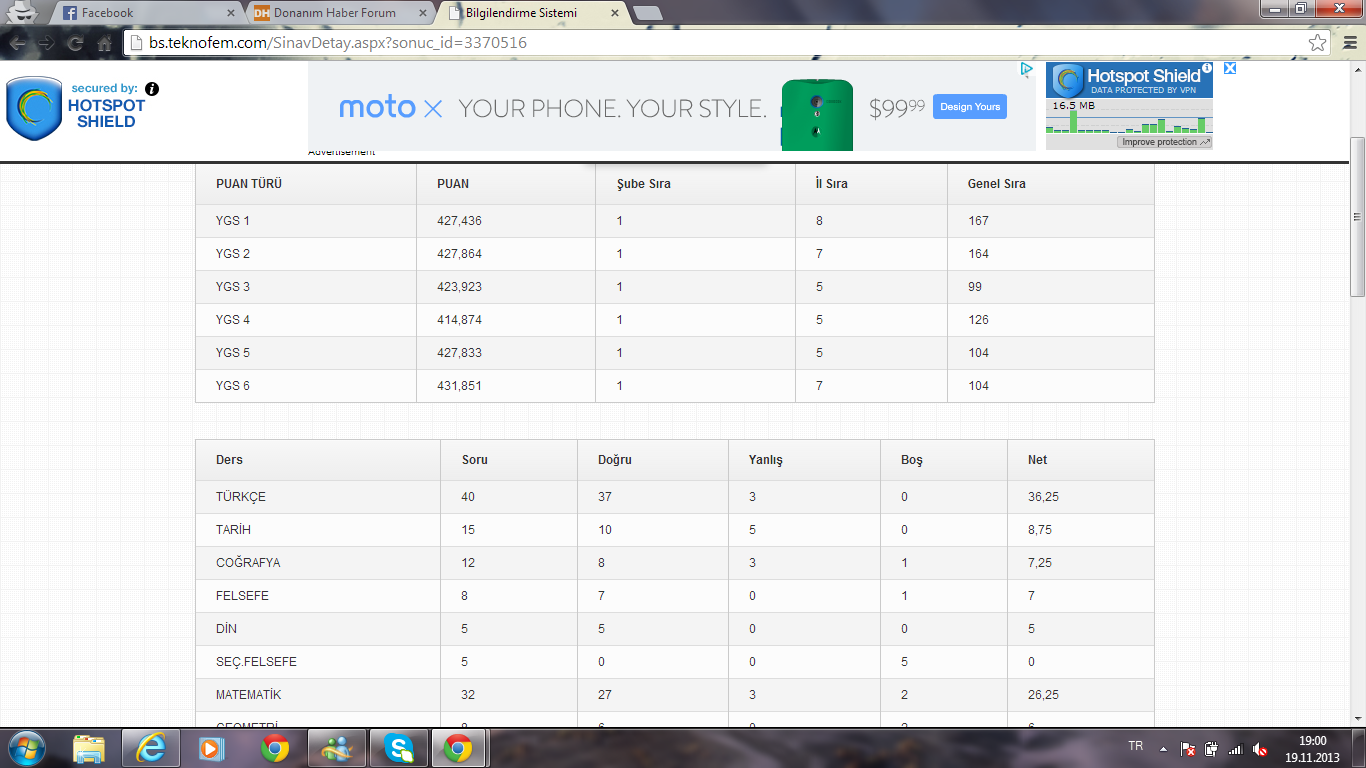Go to browser home page
1366x768 pixels.
click(x=104, y=43)
